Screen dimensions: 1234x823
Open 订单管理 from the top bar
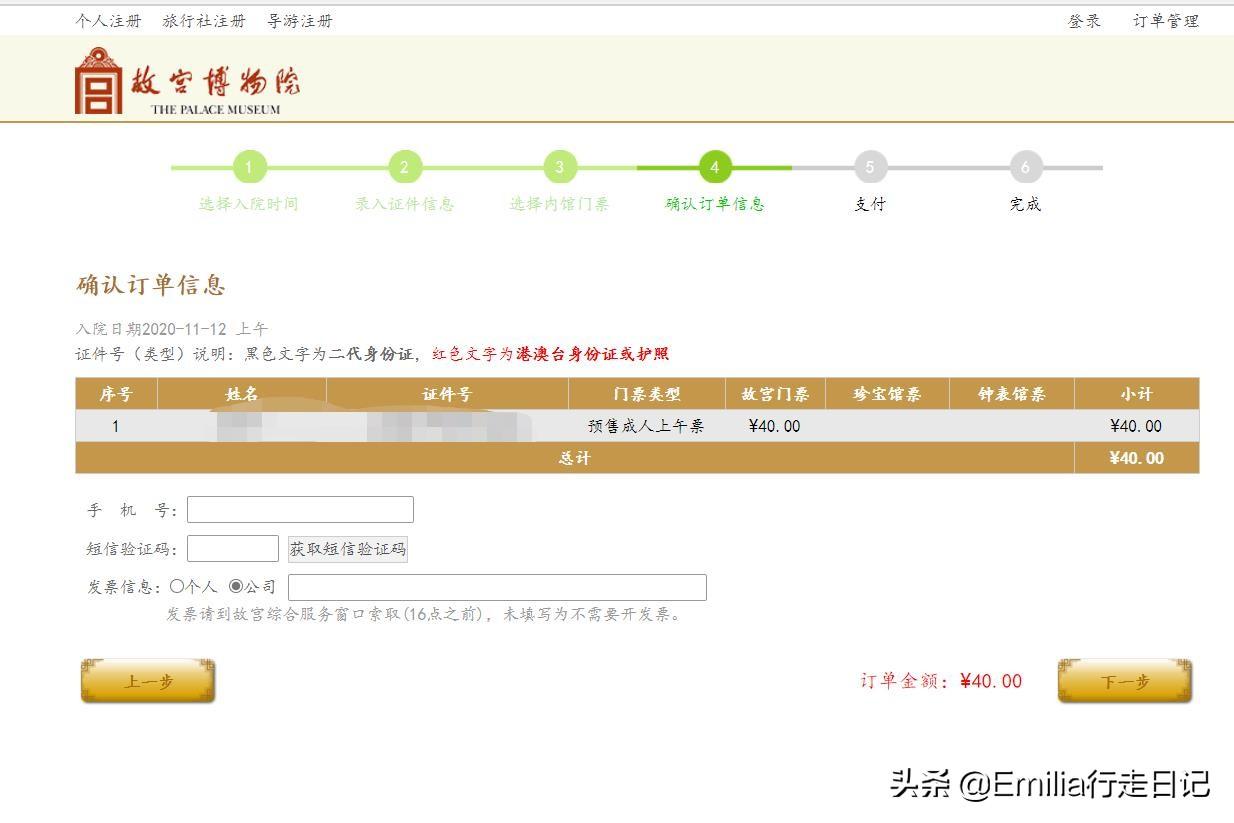coord(1166,20)
